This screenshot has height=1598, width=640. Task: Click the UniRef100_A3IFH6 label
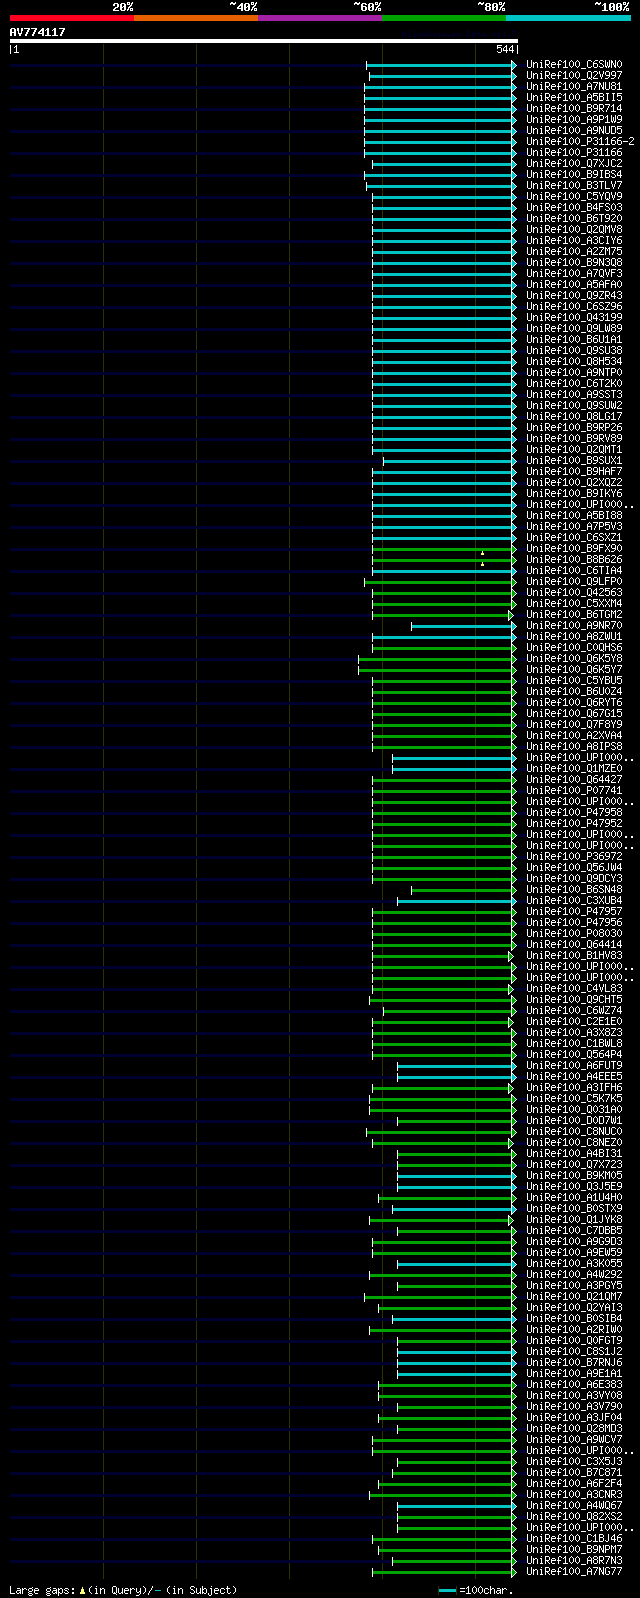click(x=574, y=1088)
